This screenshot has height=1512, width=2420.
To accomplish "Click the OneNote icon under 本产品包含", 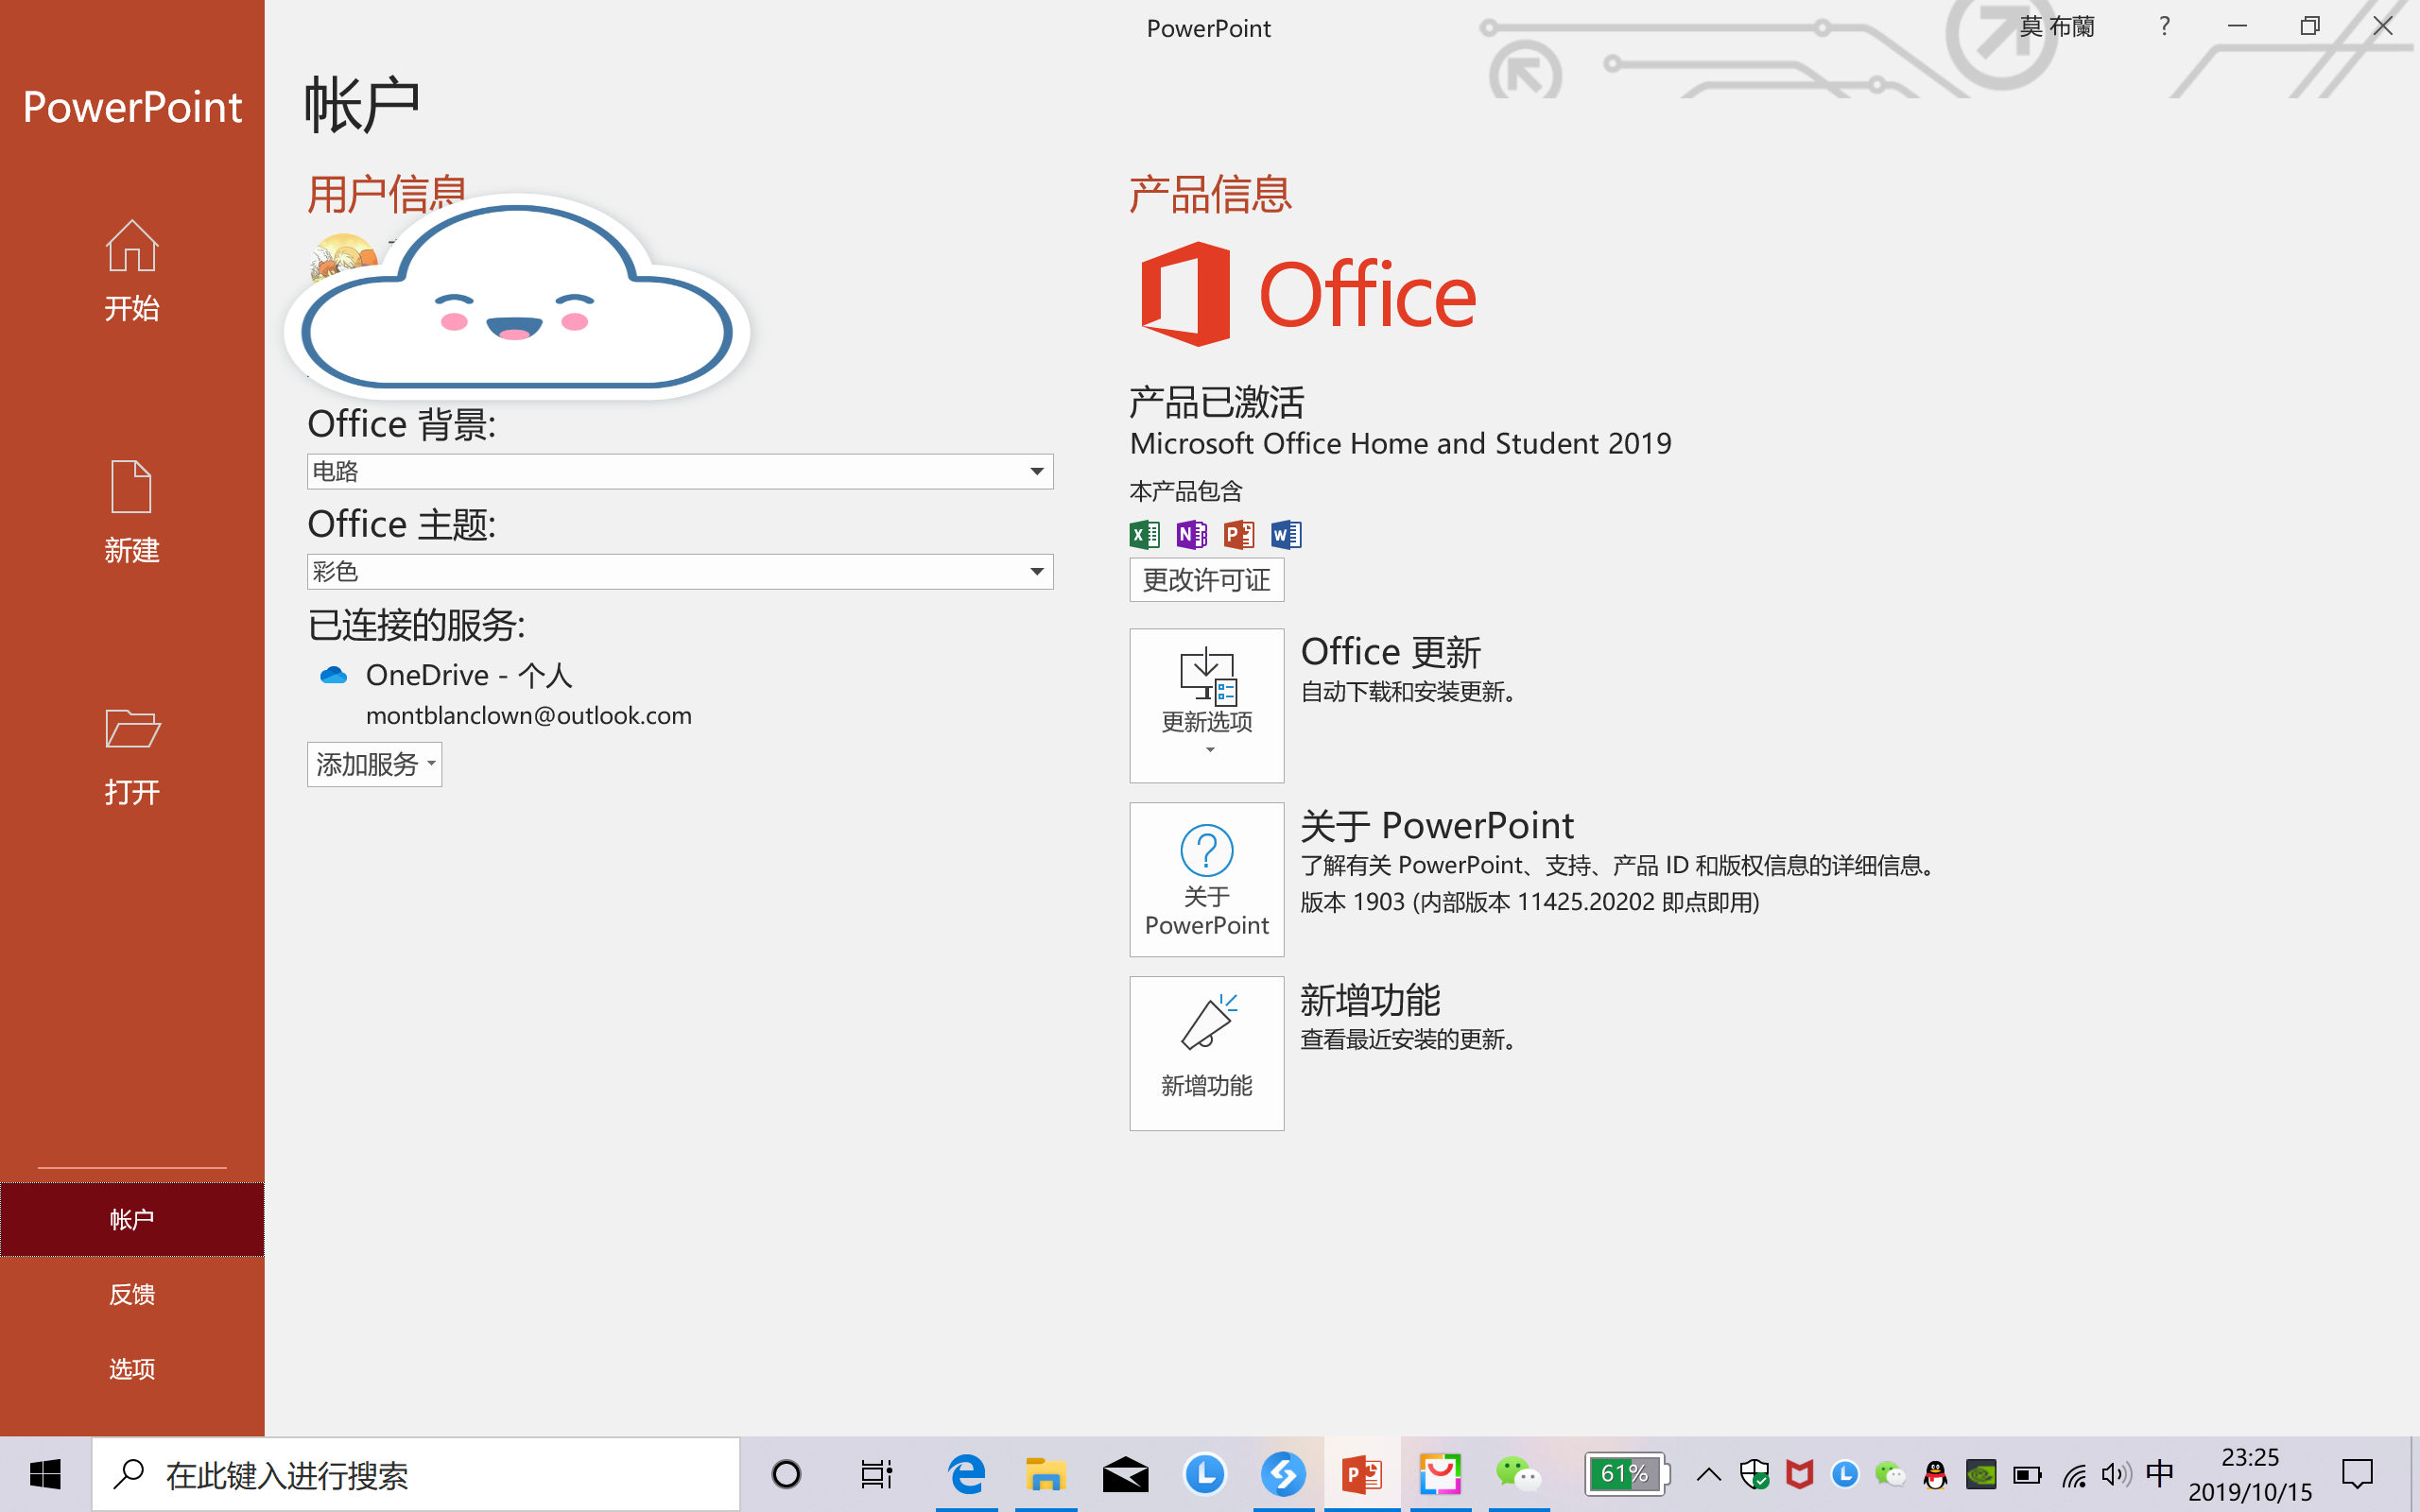I will coord(1192,535).
